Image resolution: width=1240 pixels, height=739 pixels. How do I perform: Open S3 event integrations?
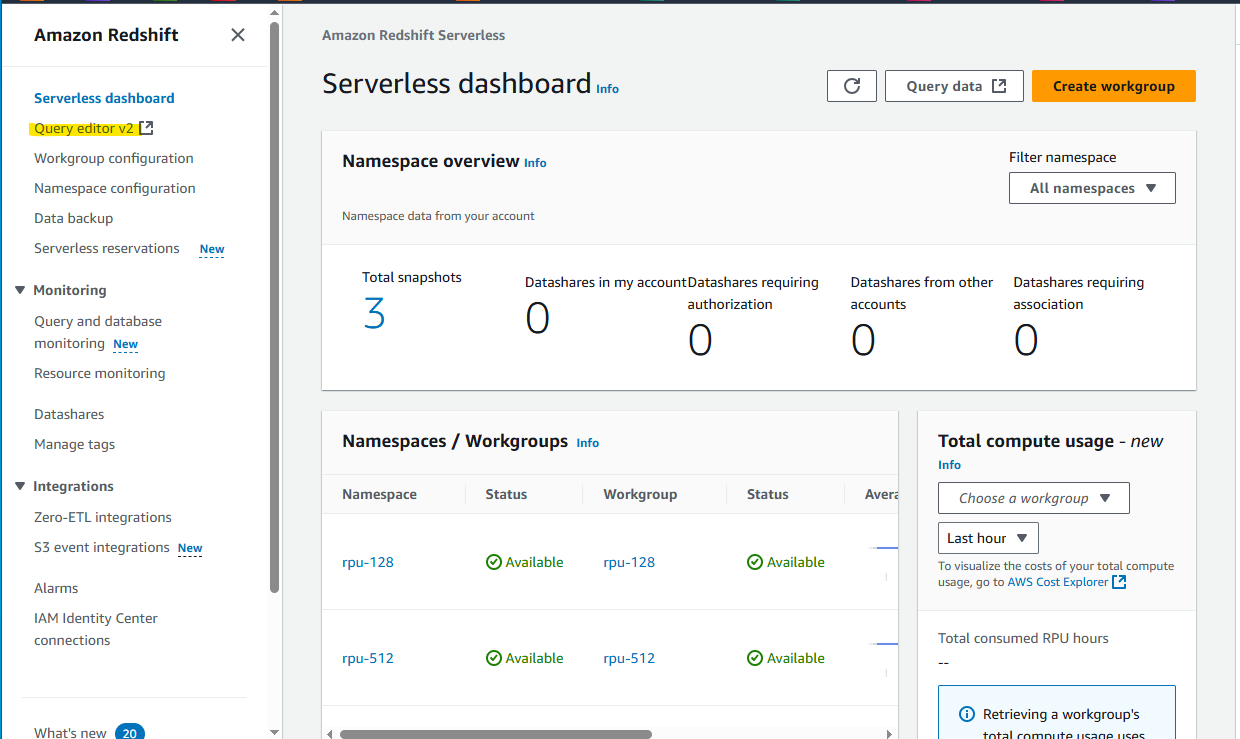102,547
